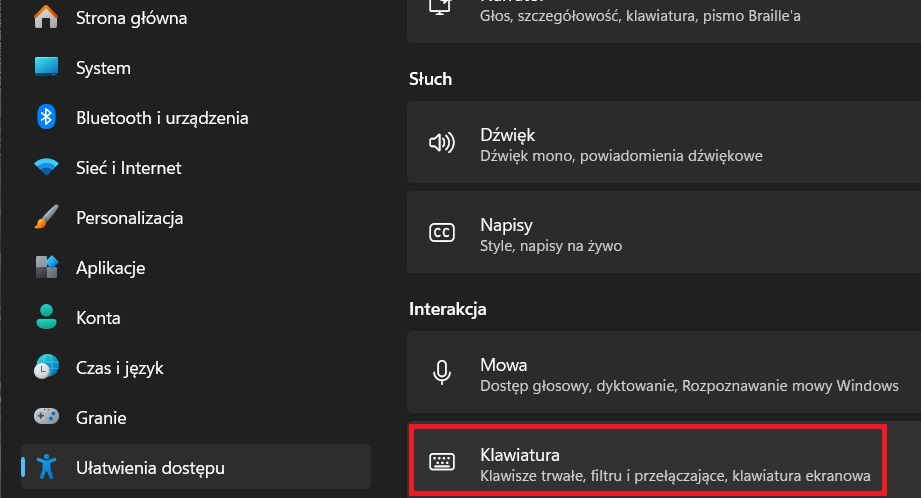Screen dimensions: 921x498
Task: Click the microphone icon on the Mowa card
Action: tap(441, 373)
